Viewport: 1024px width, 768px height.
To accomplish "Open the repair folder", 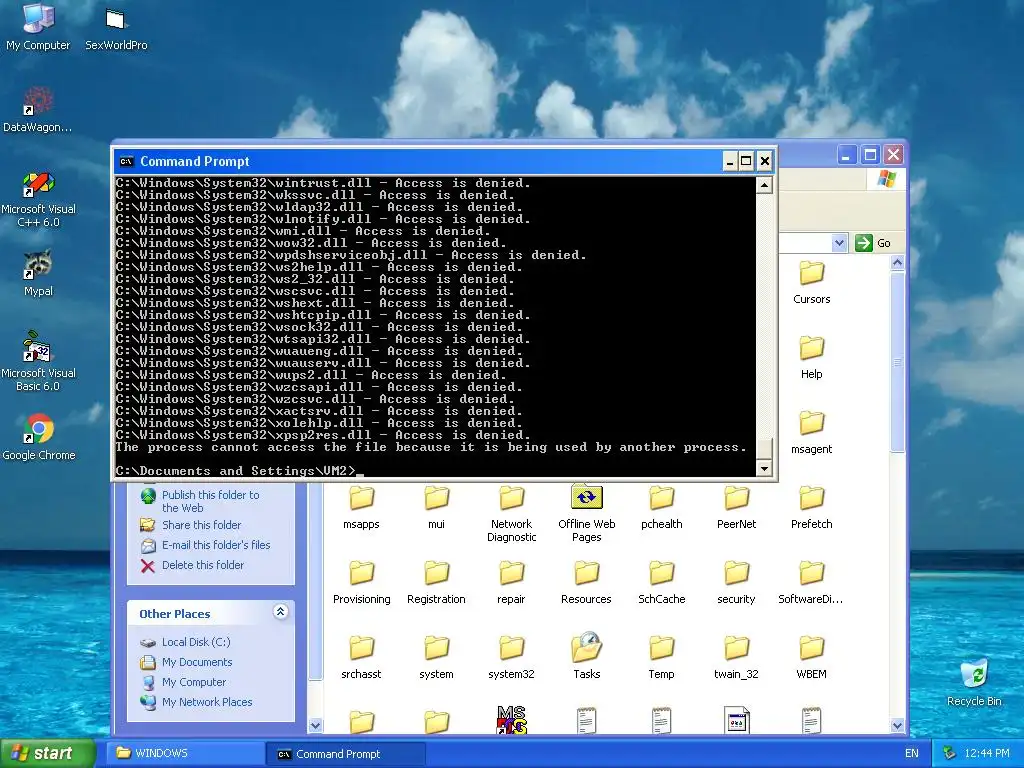I will (x=511, y=583).
